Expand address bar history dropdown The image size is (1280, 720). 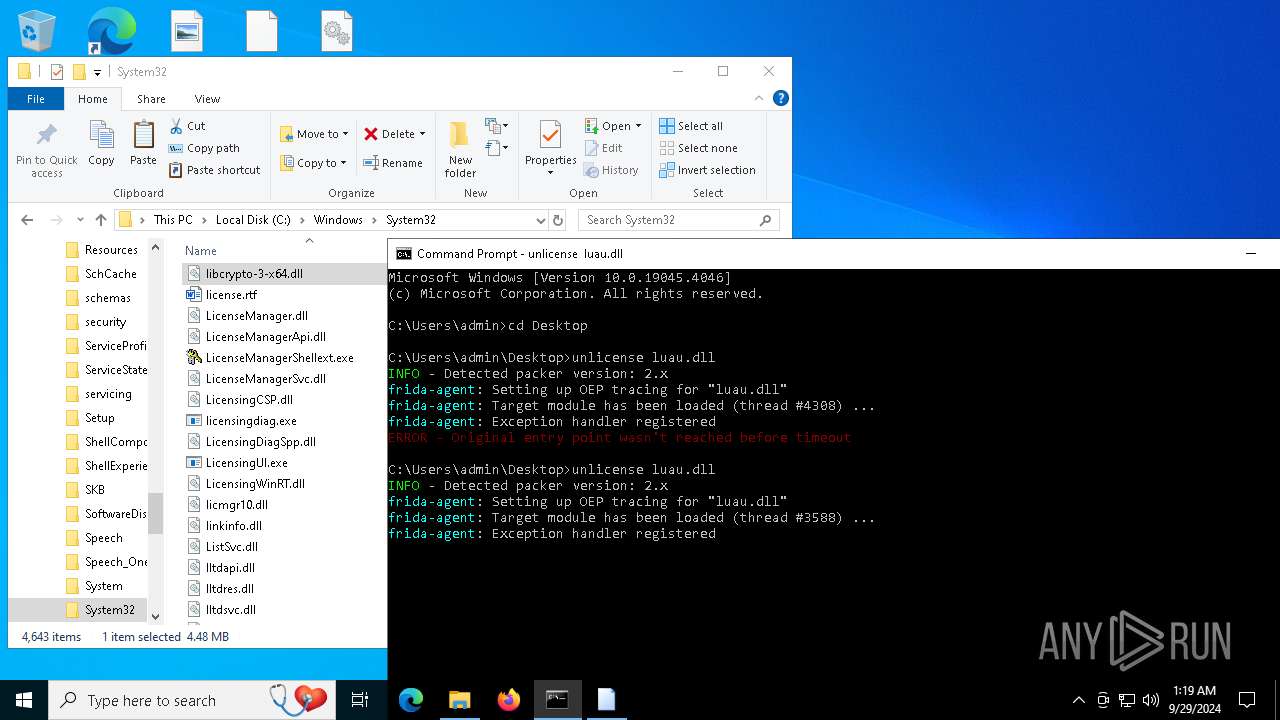[x=540, y=220]
